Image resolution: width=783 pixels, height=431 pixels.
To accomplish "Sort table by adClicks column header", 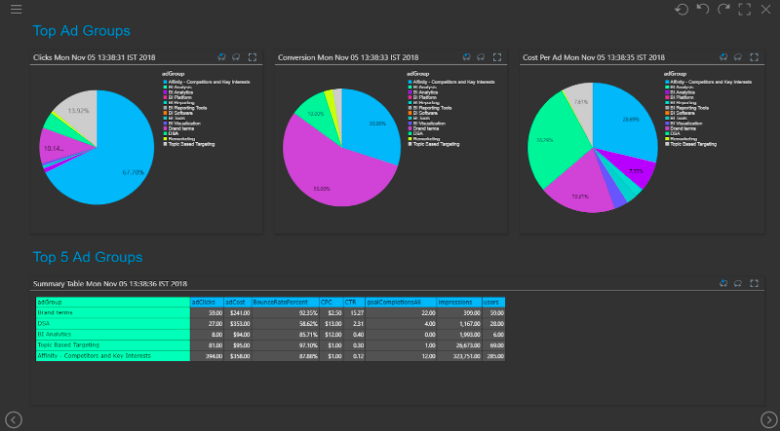I will coord(206,301).
